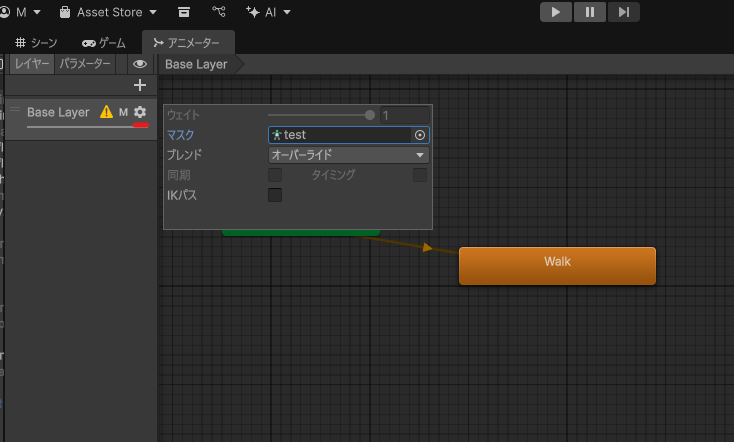Image resolution: width=734 pixels, height=442 pixels.
Task: Add a new layer with plus icon
Action: [140, 85]
